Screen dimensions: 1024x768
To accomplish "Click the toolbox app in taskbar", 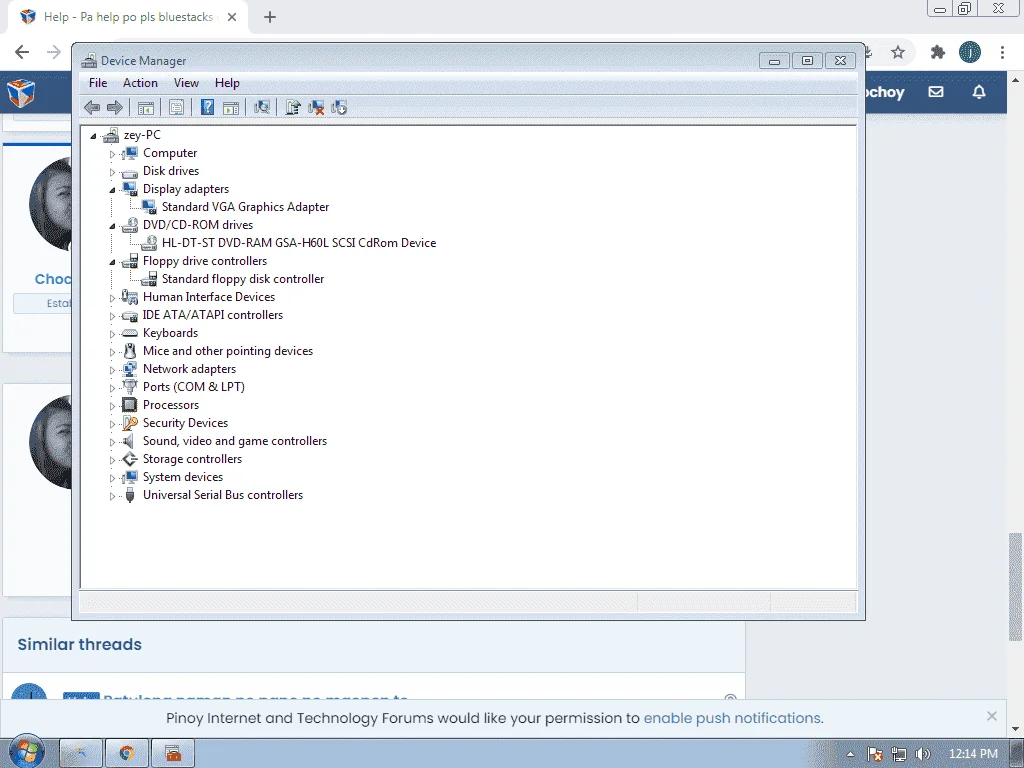I will (x=173, y=754).
